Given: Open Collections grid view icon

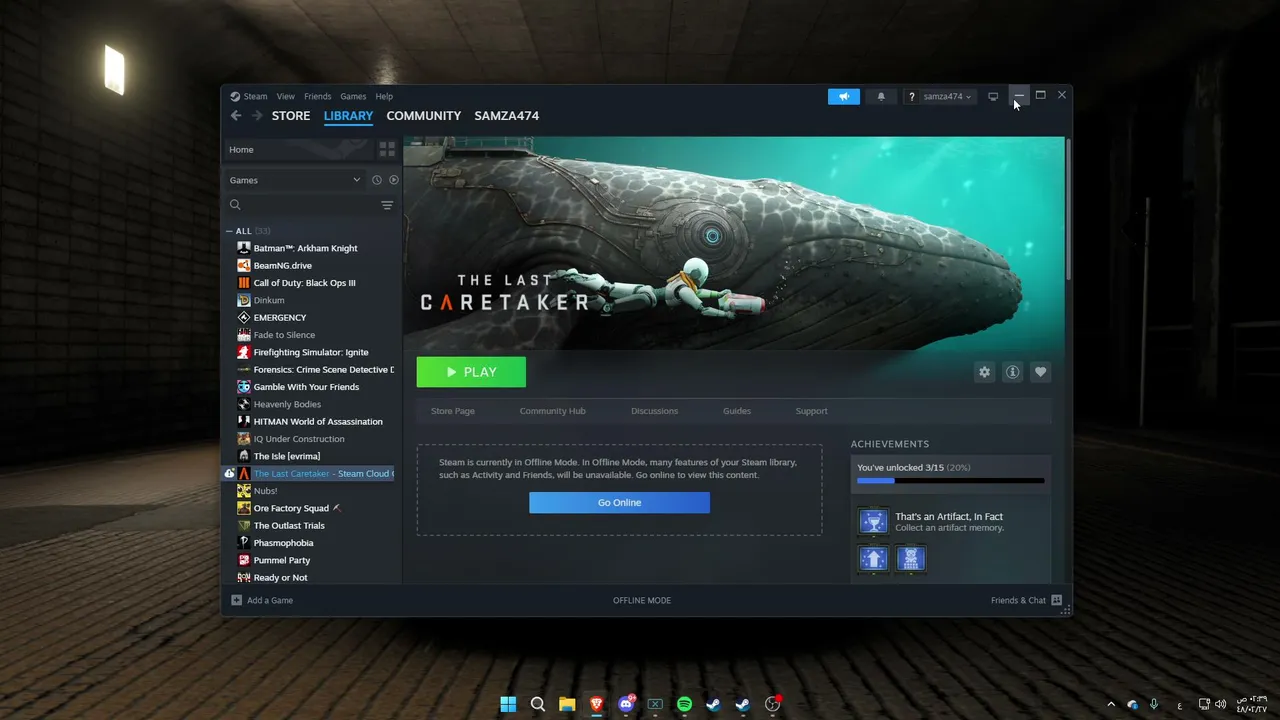Looking at the screenshot, I should [387, 149].
